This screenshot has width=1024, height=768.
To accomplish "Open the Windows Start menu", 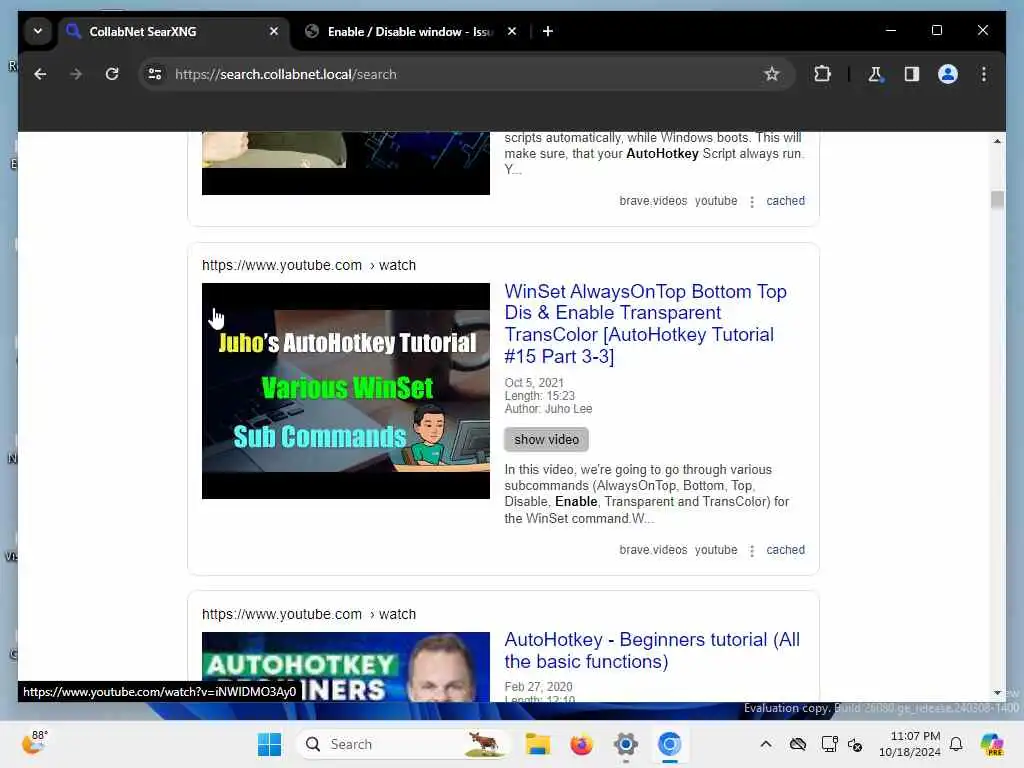I will (269, 744).
